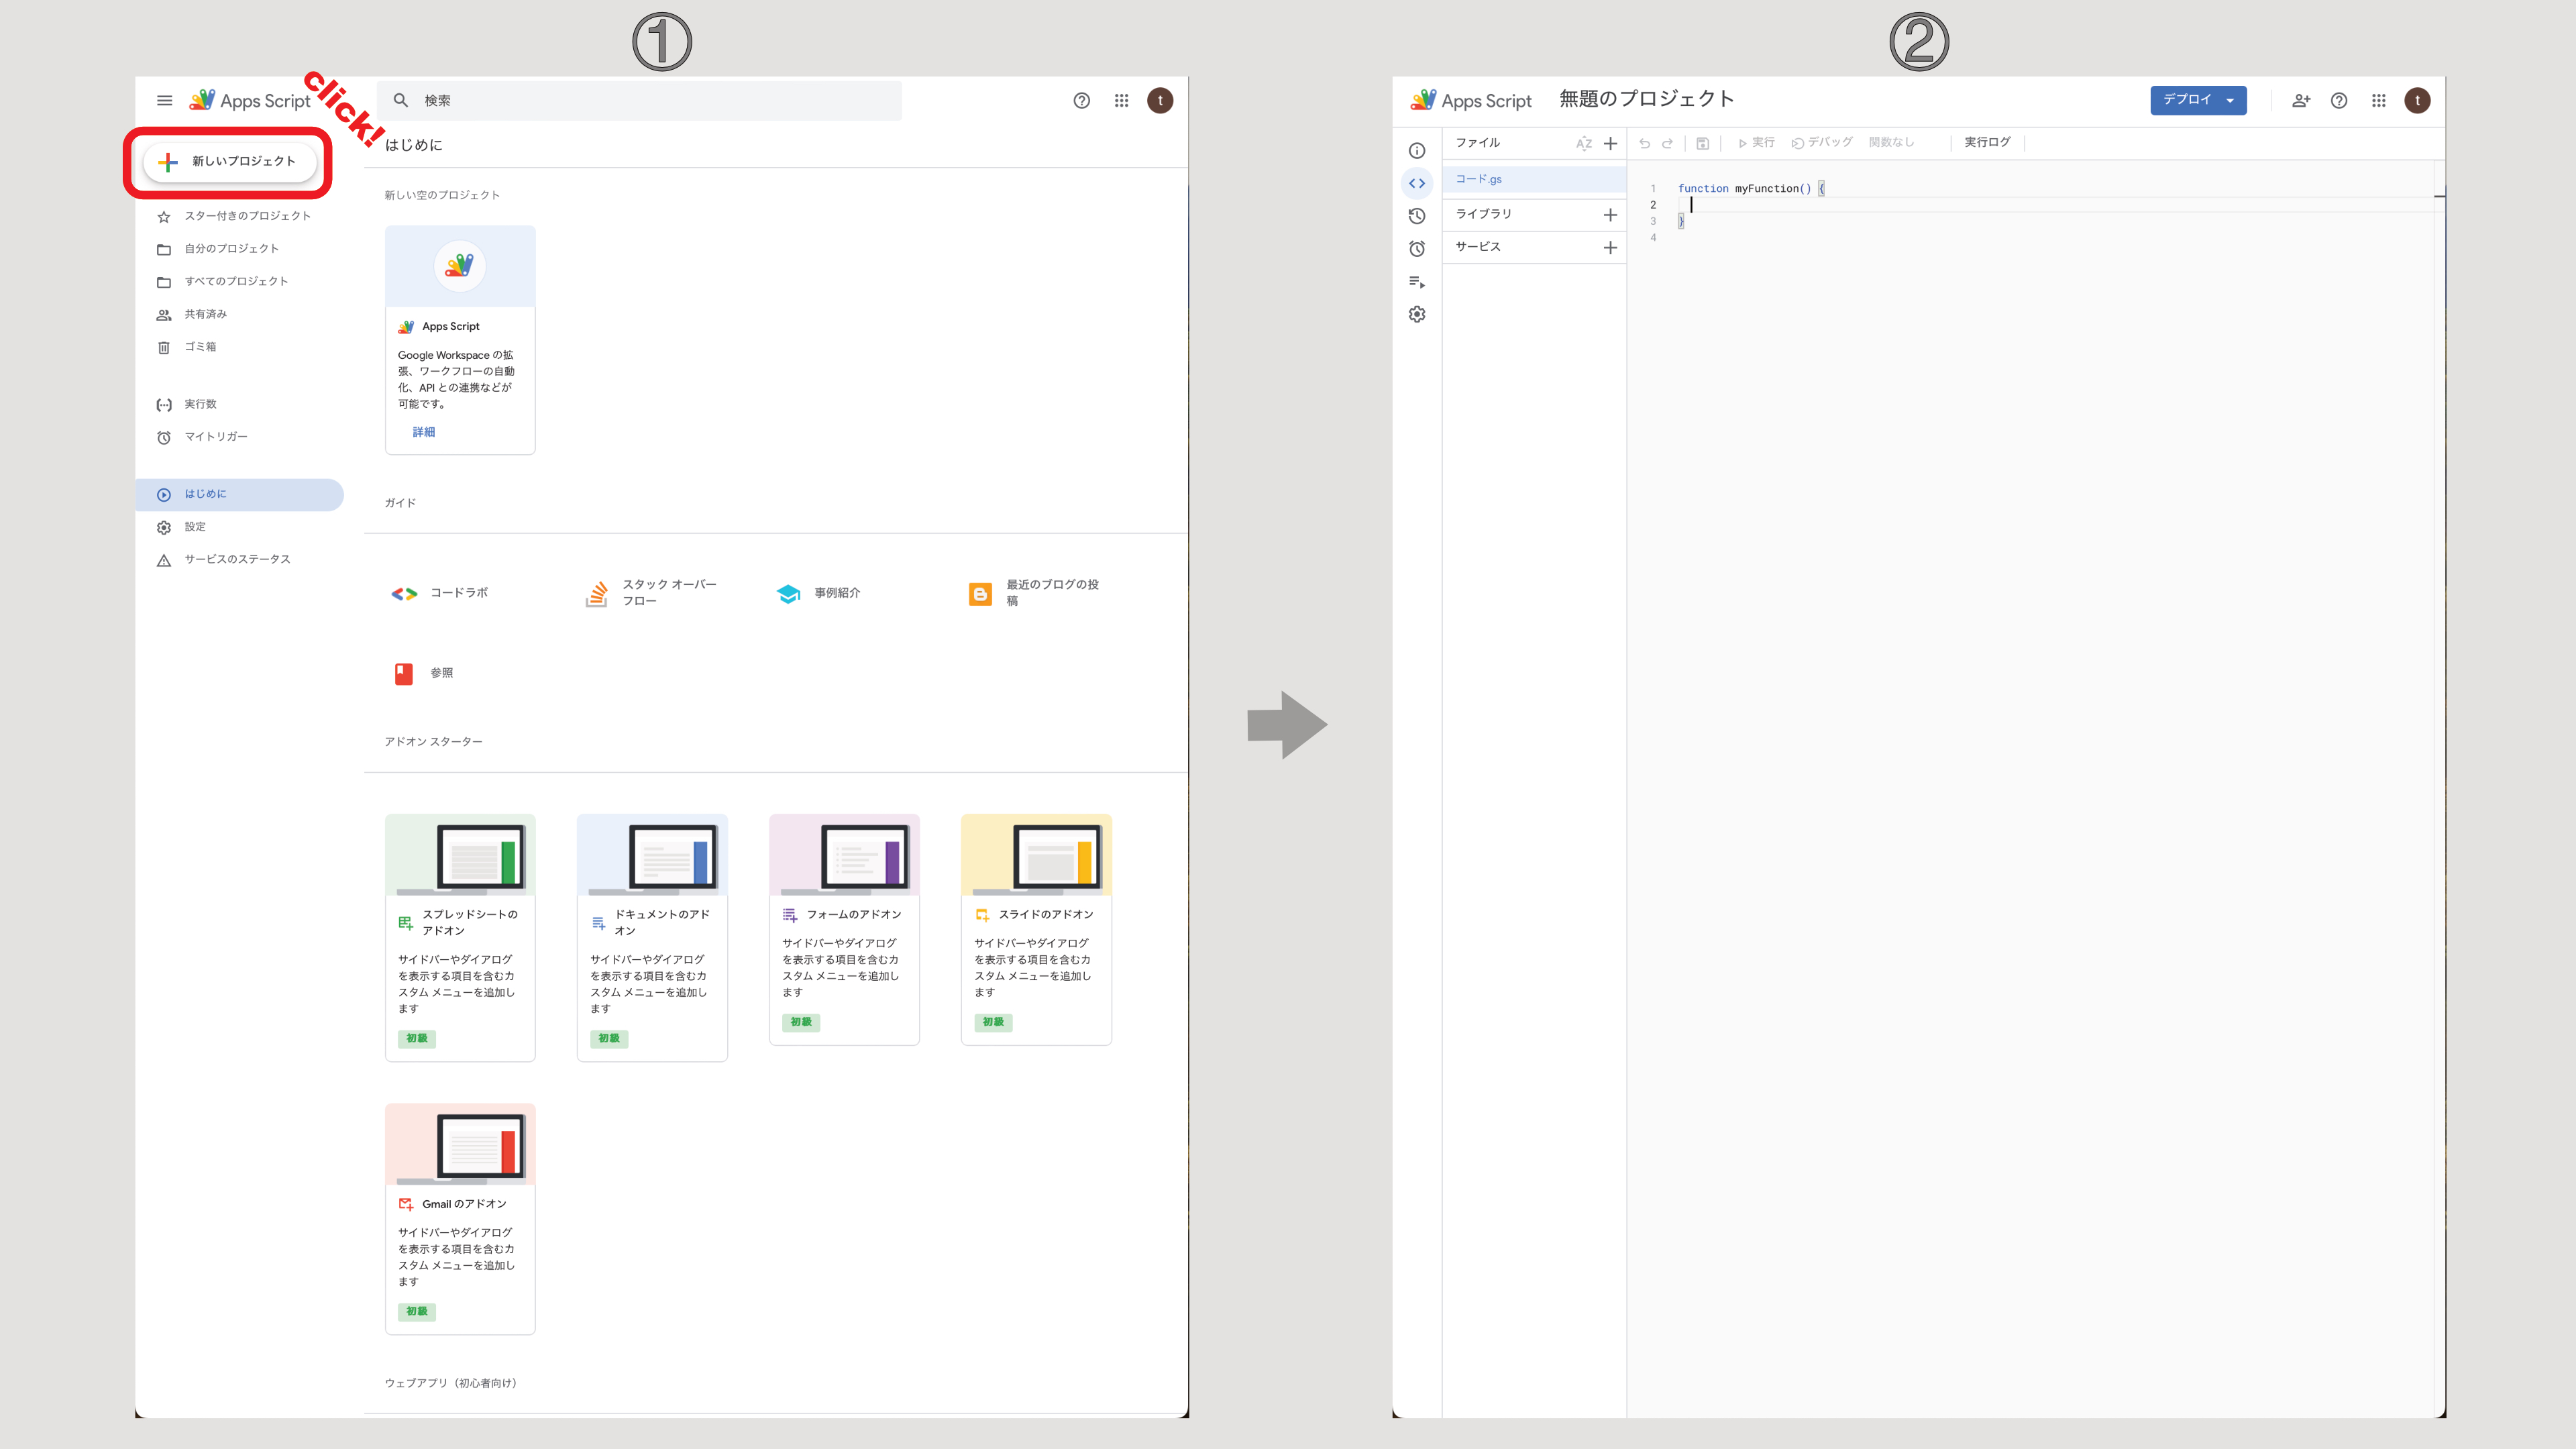Open the editor code icon in sidebar
The image size is (2576, 1449).
point(1417,183)
